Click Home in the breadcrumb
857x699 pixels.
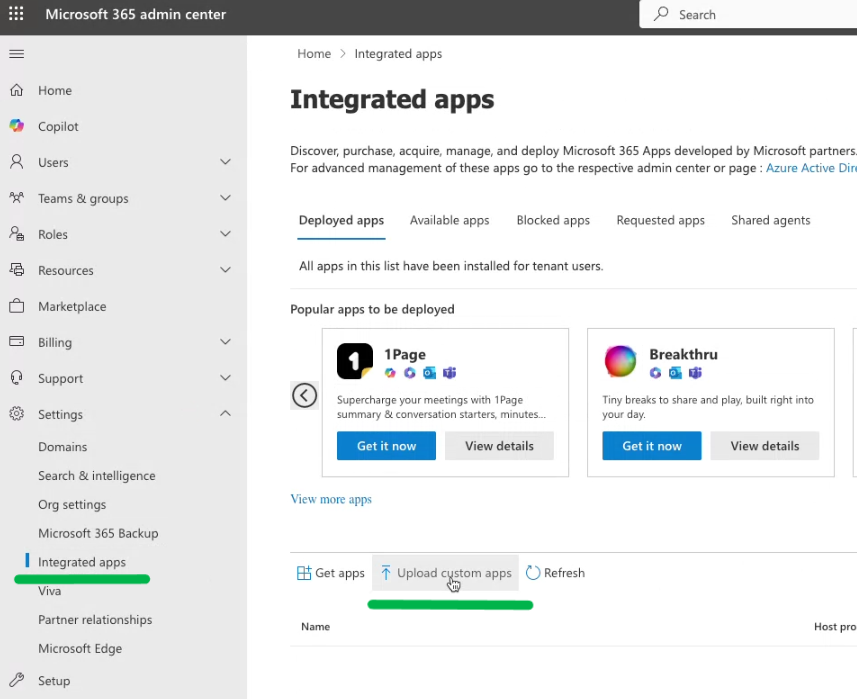314,54
